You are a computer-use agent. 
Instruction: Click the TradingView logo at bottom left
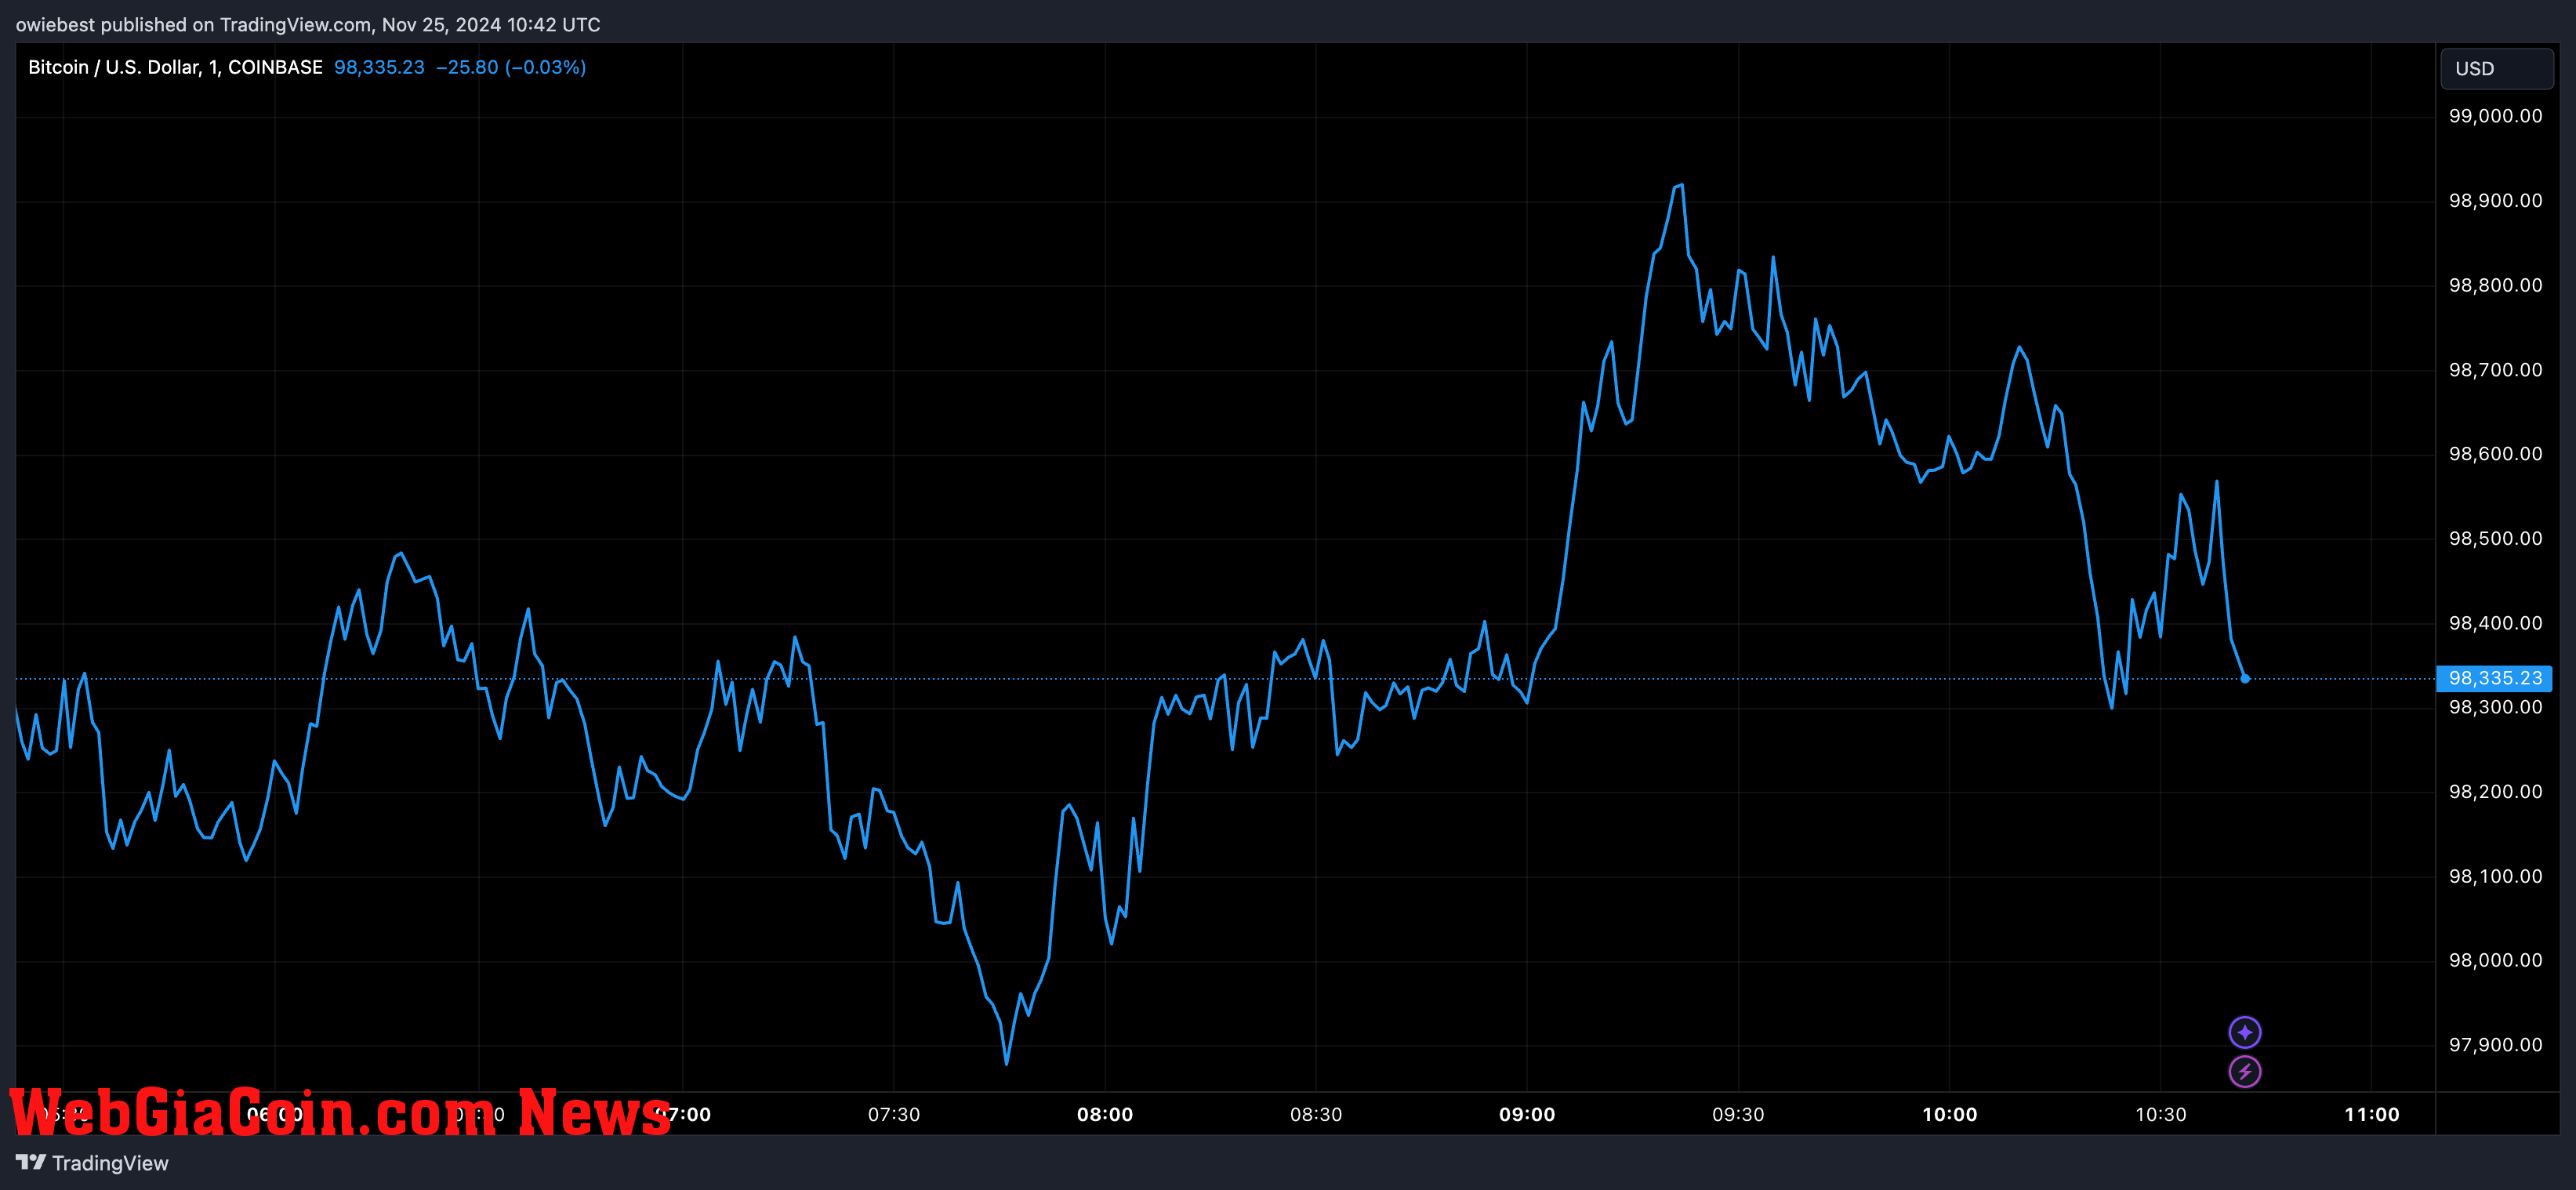tap(92, 1163)
